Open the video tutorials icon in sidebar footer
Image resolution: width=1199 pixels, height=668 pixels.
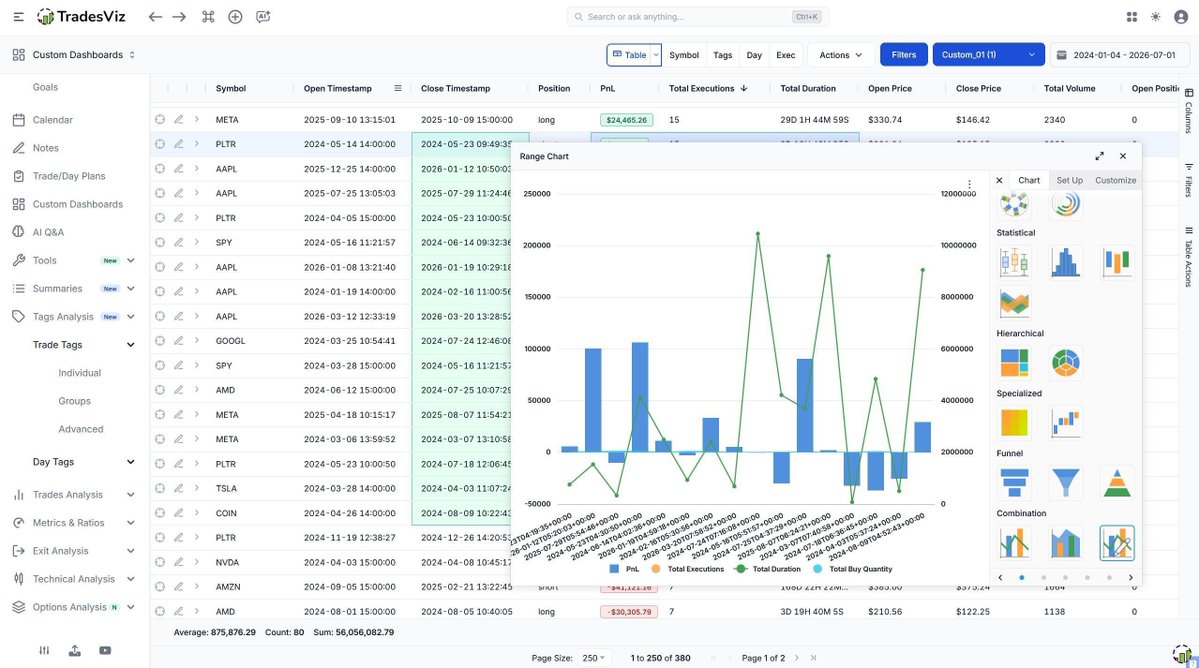coord(105,650)
